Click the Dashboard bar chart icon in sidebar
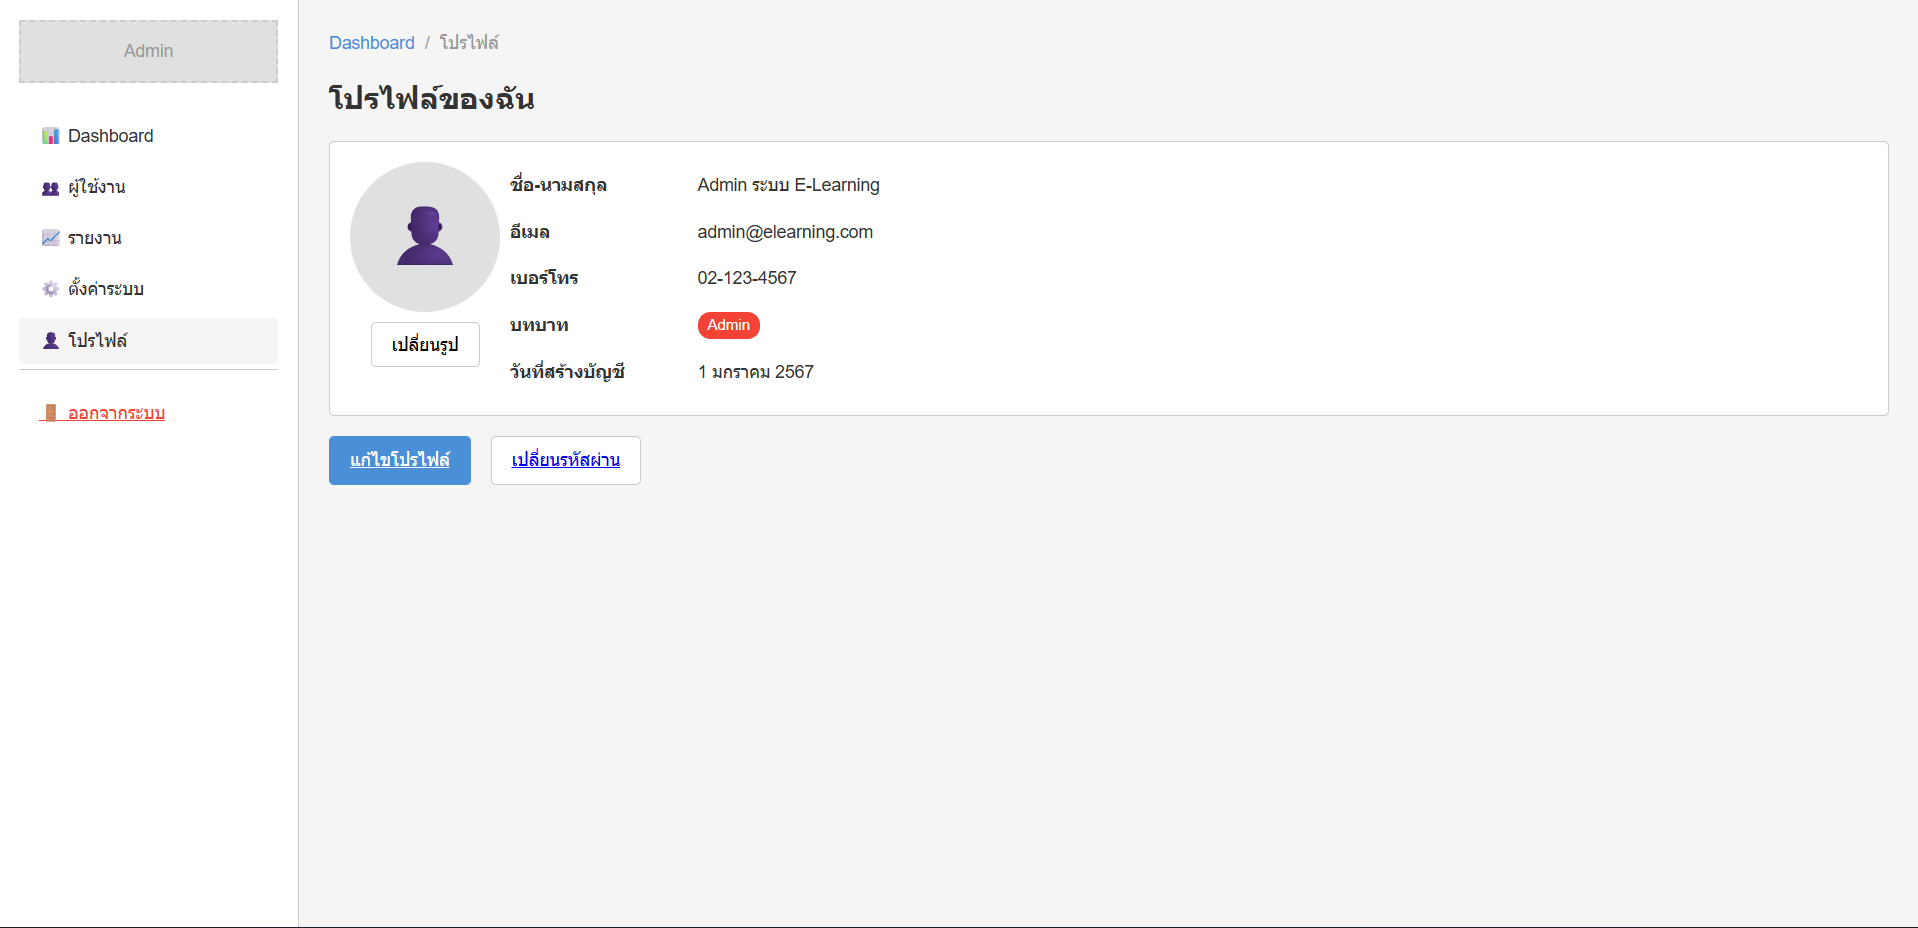 pyautogui.click(x=50, y=136)
